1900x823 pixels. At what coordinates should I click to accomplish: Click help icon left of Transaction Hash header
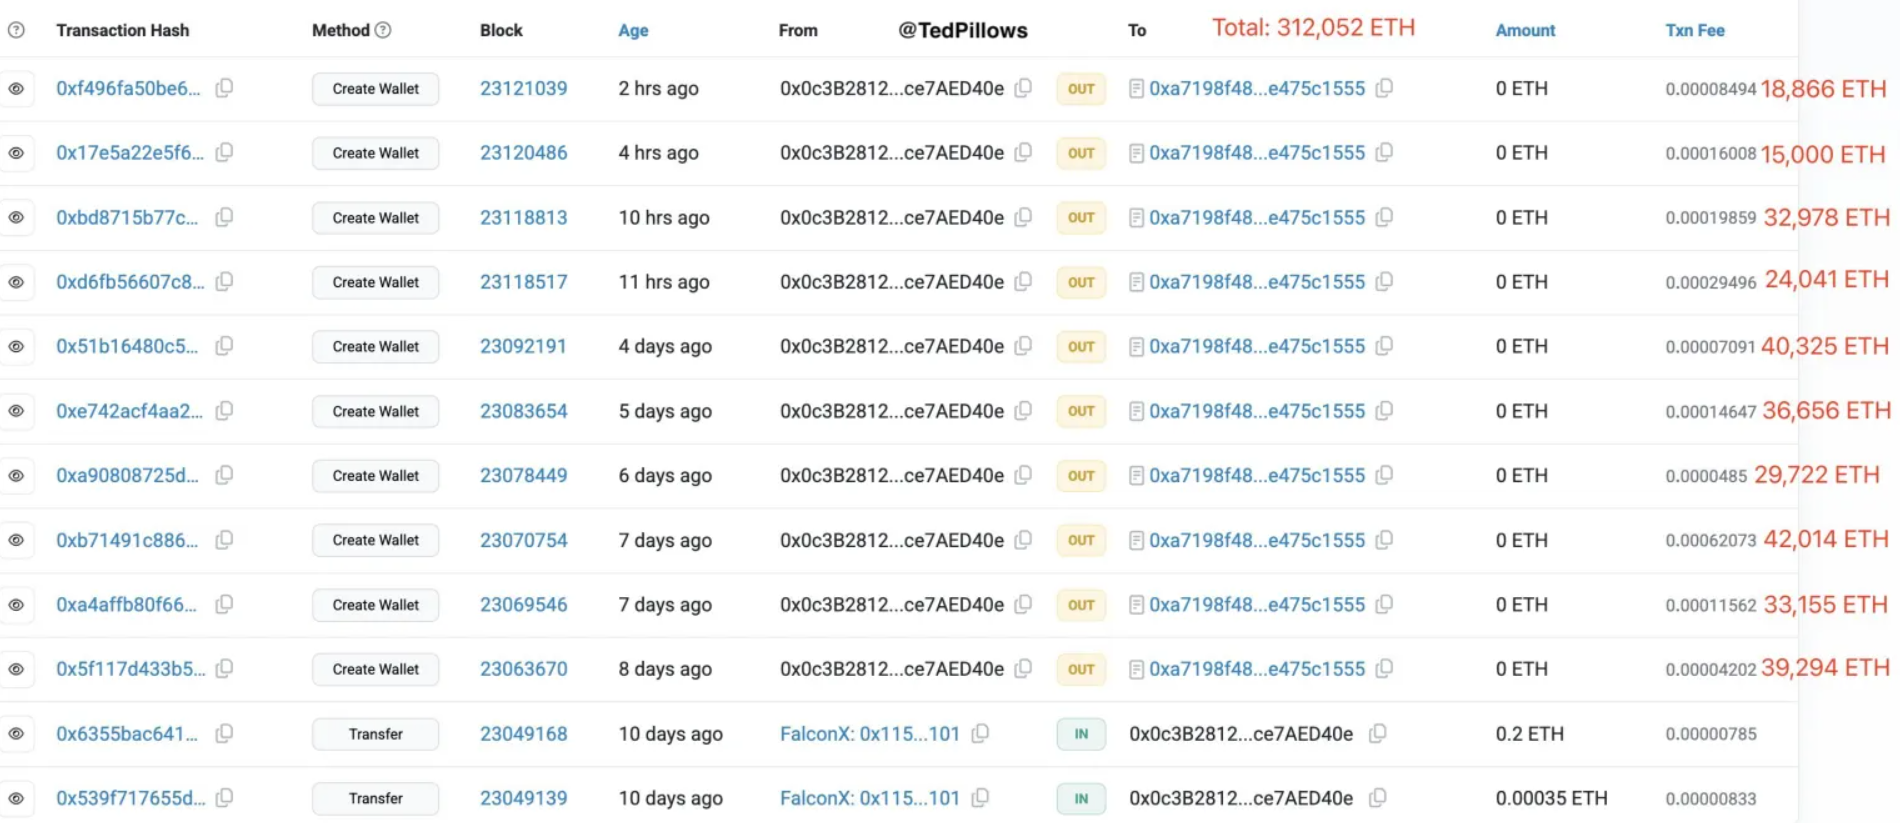tap(16, 30)
